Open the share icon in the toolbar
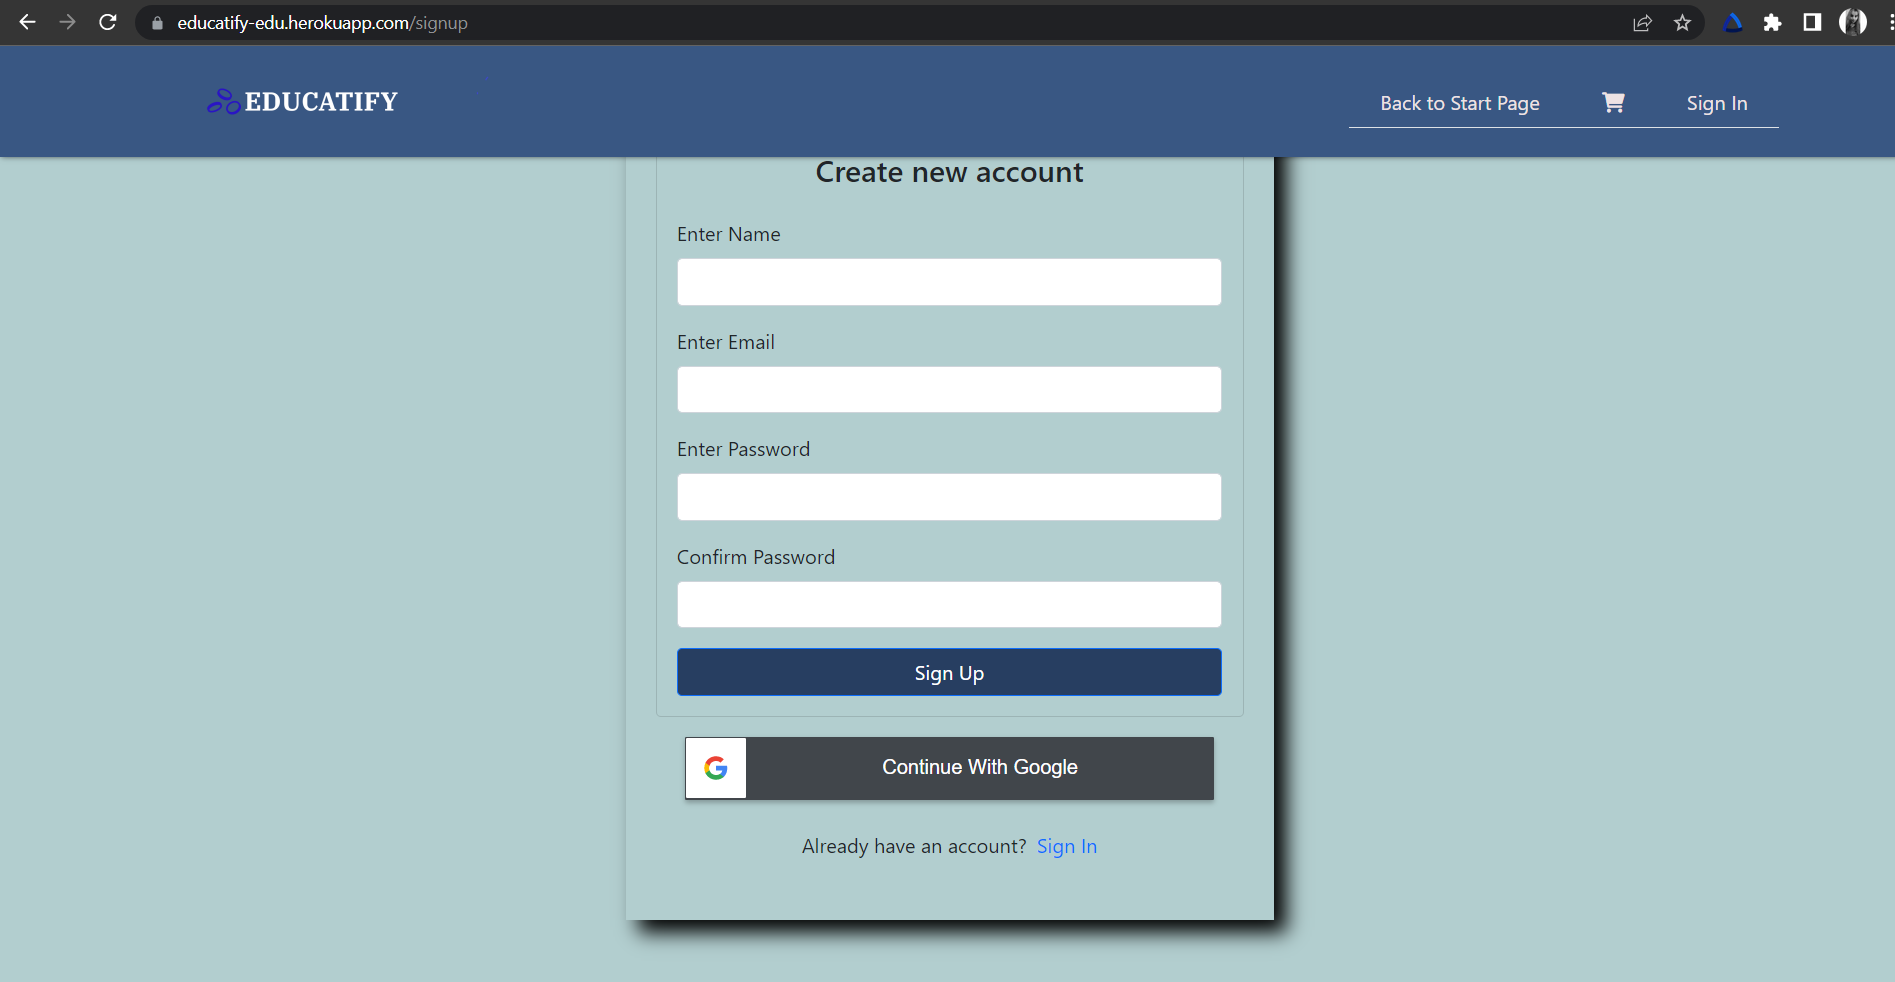The height and width of the screenshot is (982, 1895). (1642, 22)
